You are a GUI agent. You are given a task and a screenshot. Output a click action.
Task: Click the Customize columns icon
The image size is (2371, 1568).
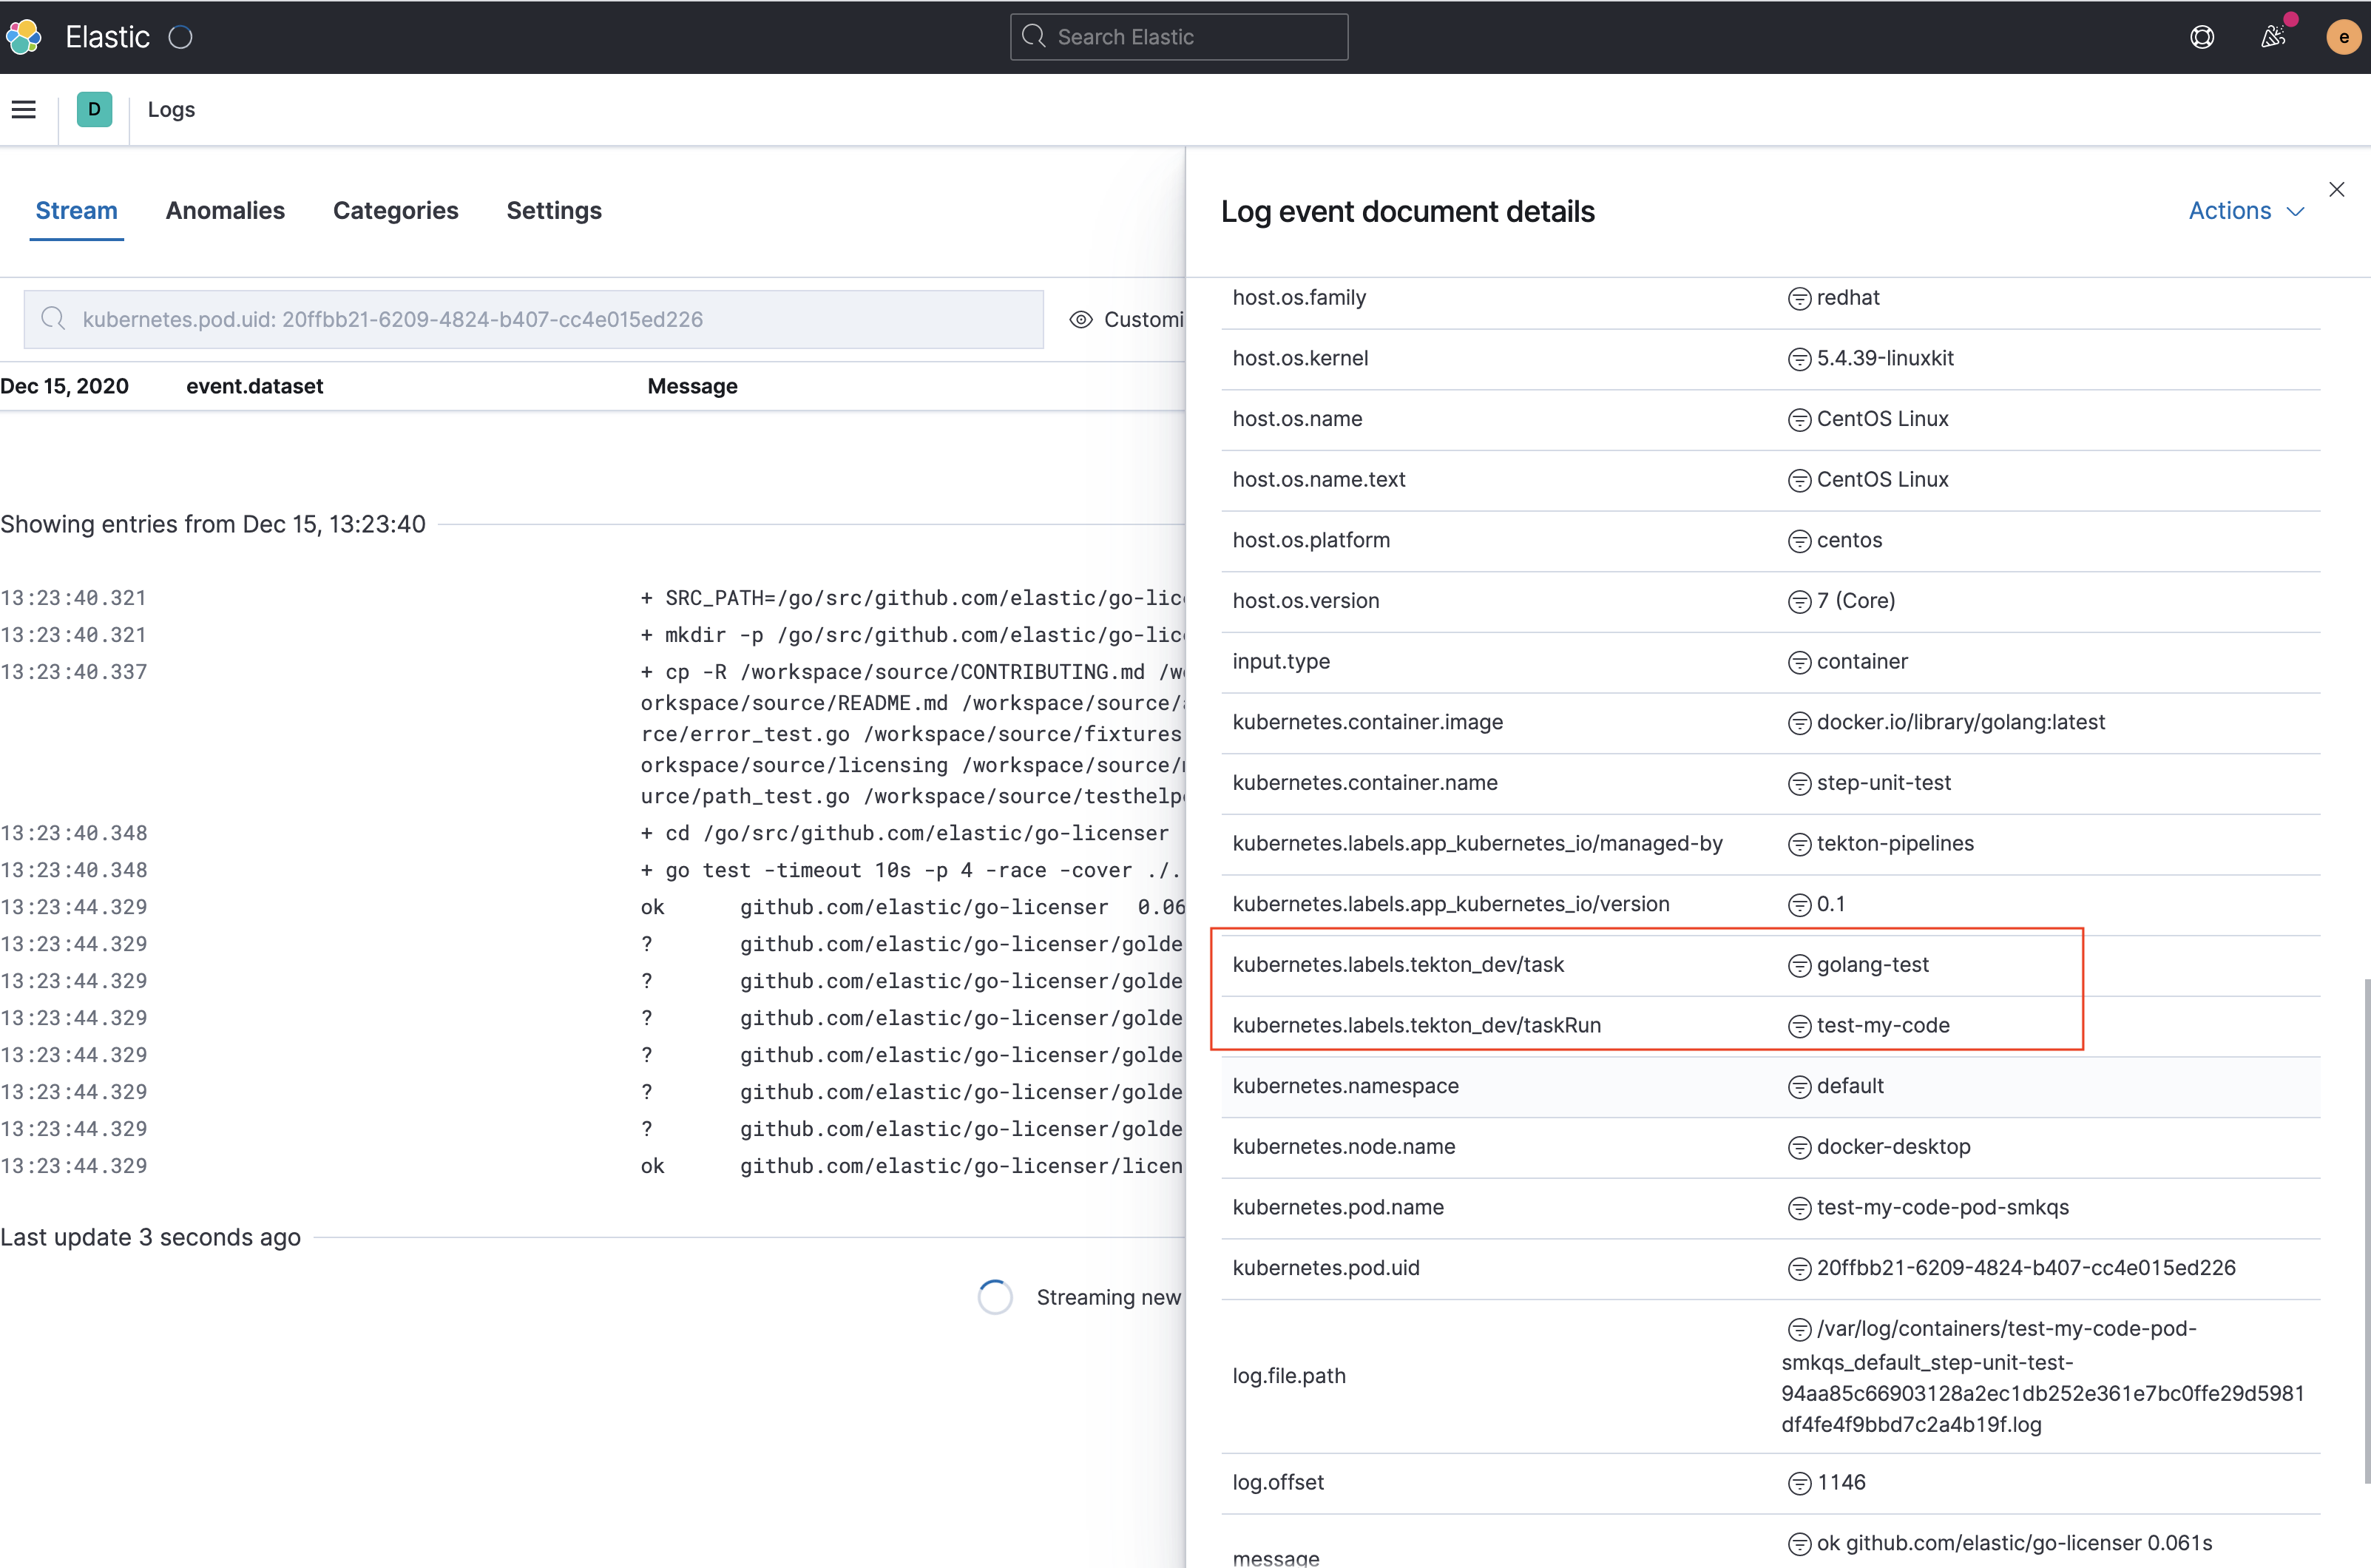(x=1080, y=319)
